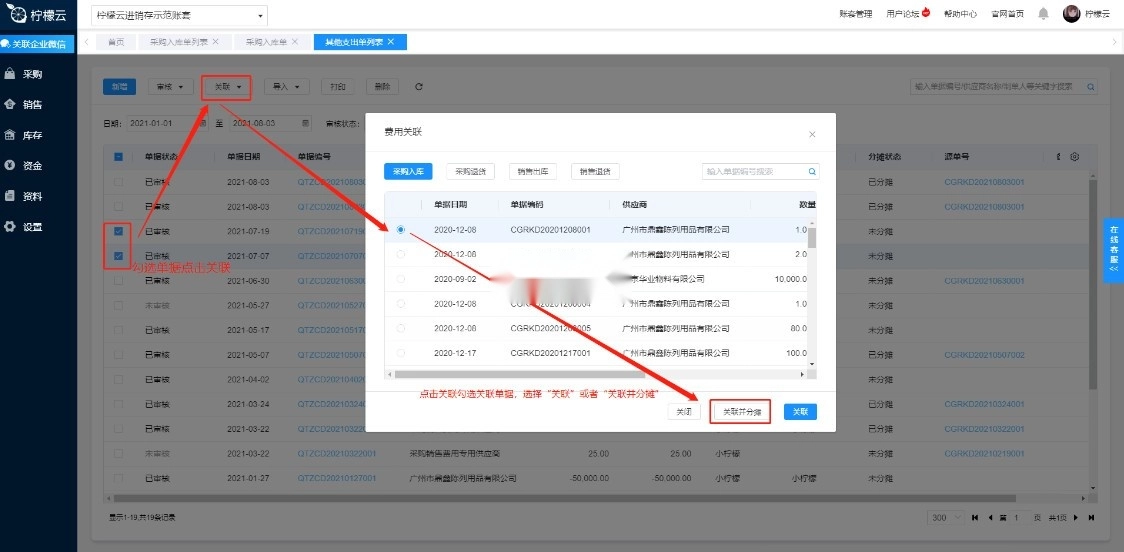Expand the 关联 dropdown button
1124x552 pixels.
226,87
